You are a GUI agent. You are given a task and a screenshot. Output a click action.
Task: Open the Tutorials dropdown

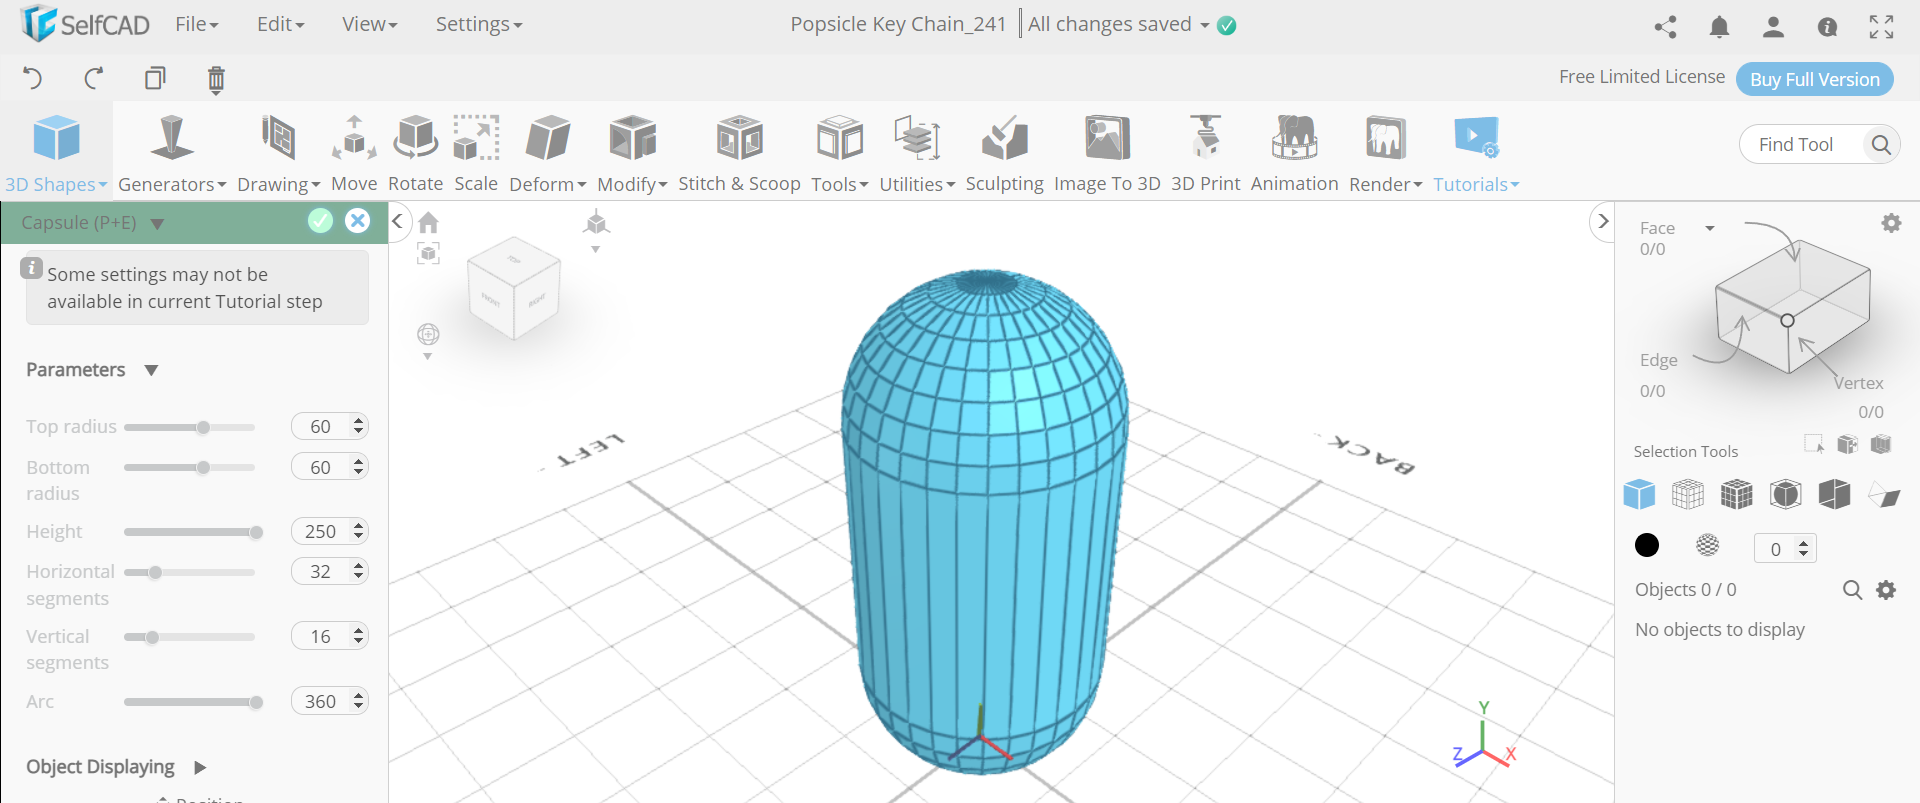pyautogui.click(x=1476, y=152)
